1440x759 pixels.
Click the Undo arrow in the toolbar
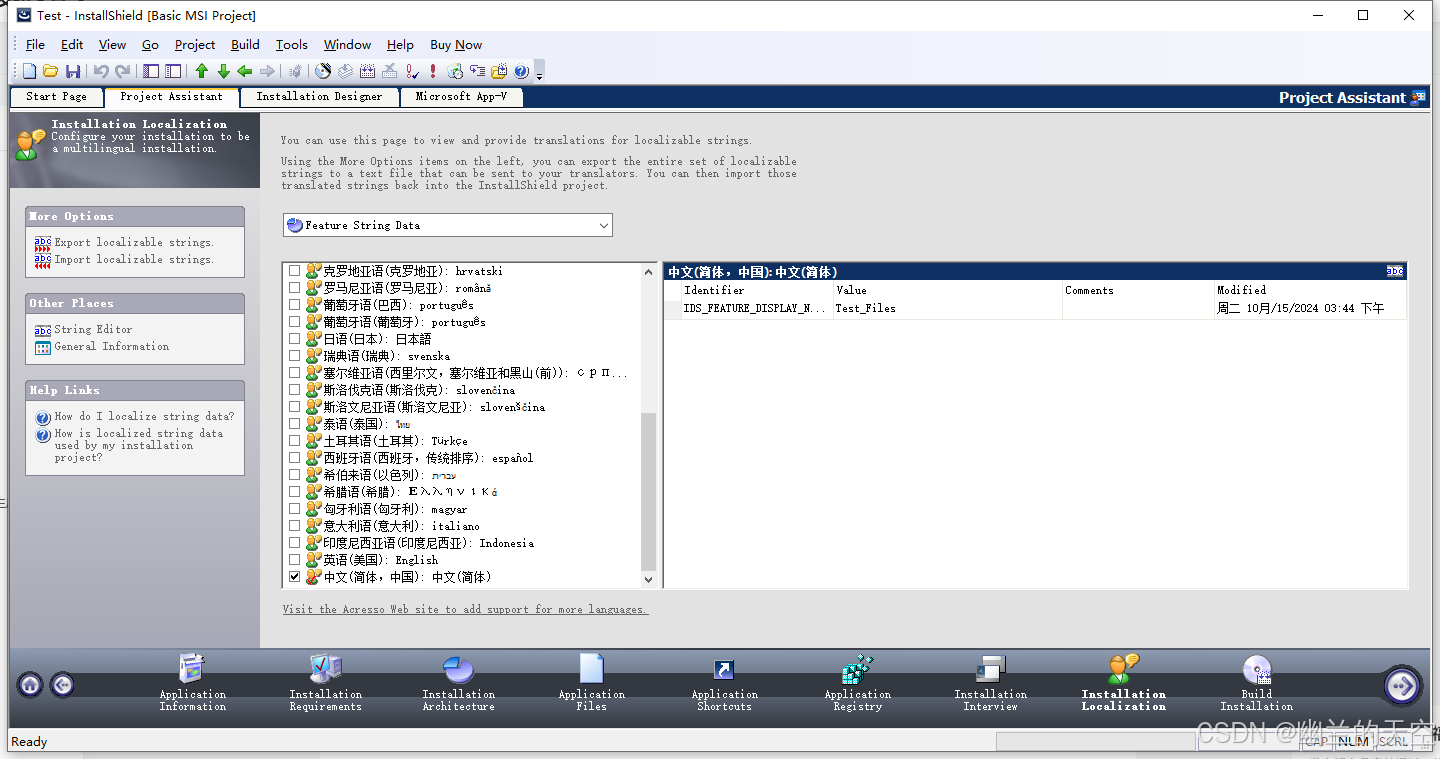click(101, 71)
